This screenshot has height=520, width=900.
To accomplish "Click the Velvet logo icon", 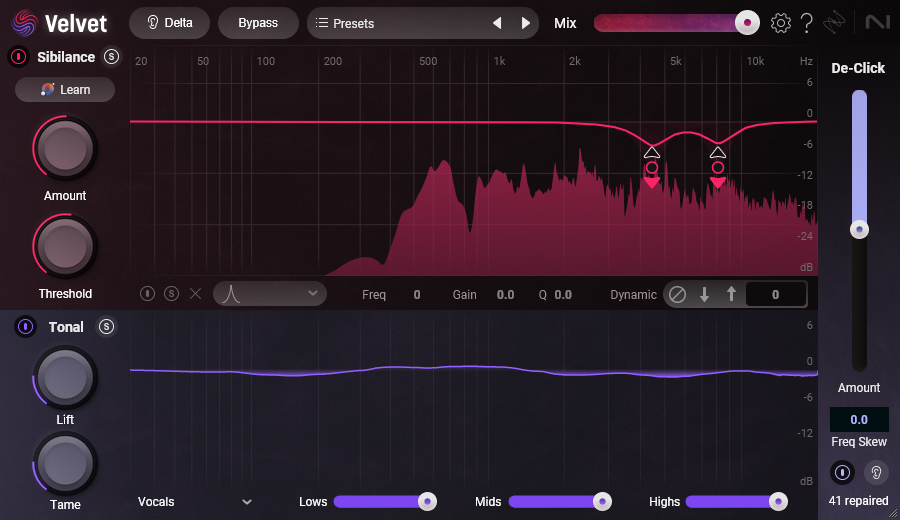I will click(25, 23).
